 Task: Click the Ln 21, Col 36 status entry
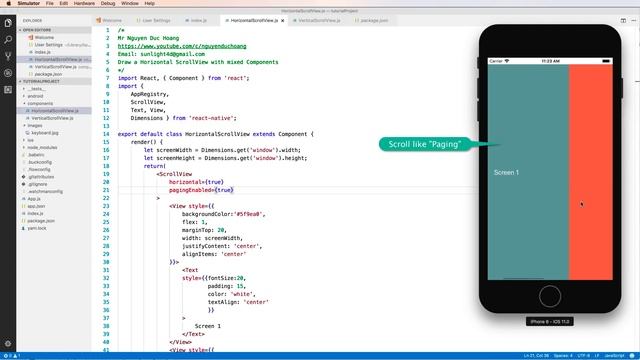(536, 356)
